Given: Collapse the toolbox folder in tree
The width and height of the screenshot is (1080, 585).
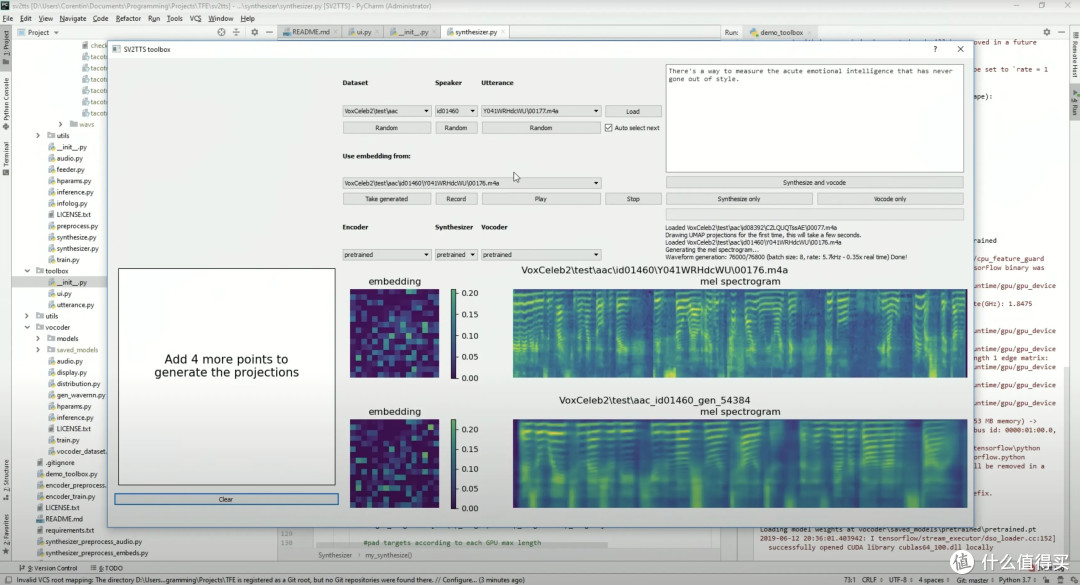Looking at the screenshot, I should click(x=28, y=271).
